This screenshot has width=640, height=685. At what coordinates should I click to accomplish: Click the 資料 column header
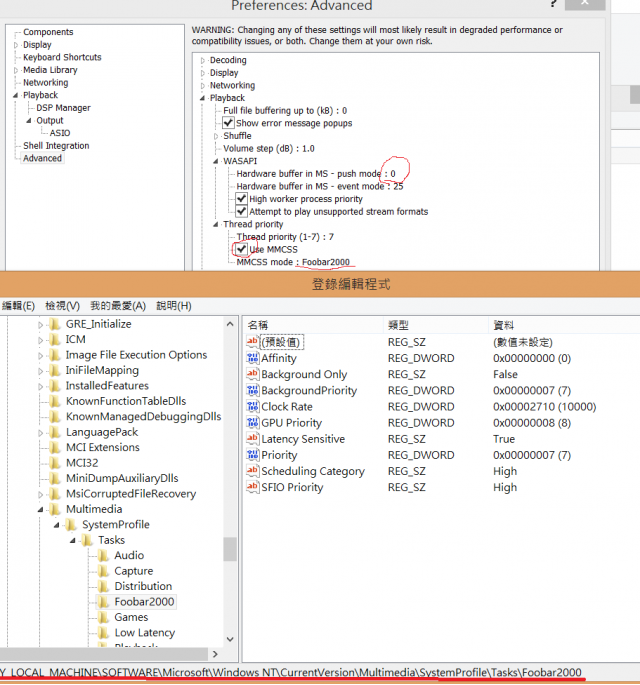click(564, 325)
